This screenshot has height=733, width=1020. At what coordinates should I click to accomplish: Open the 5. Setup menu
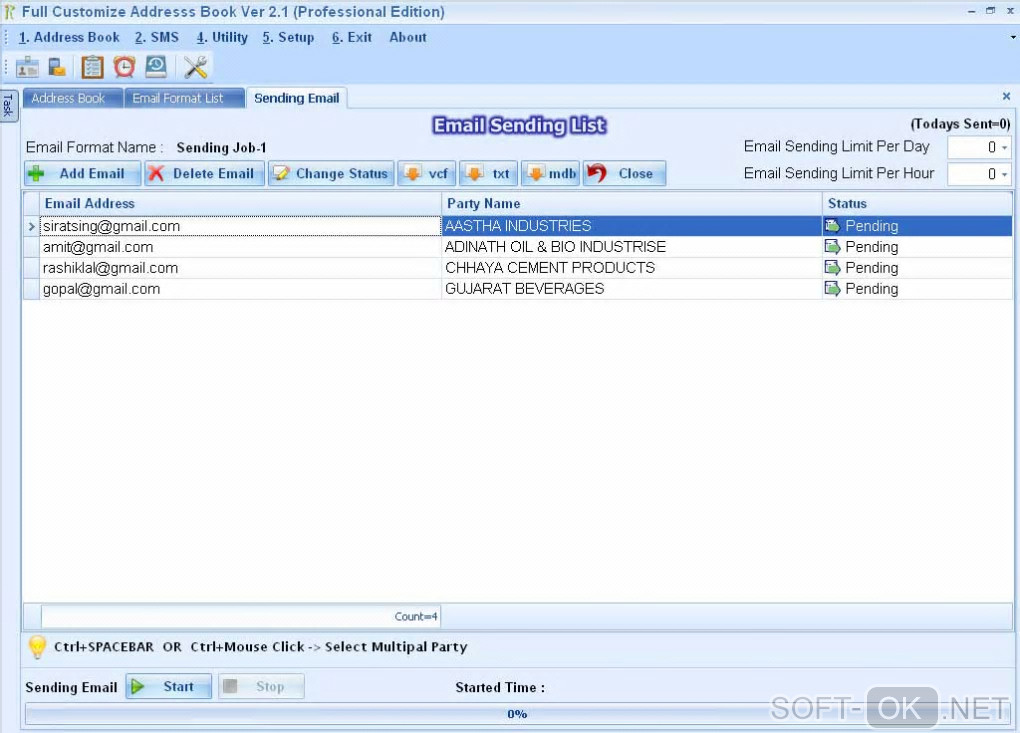point(288,37)
